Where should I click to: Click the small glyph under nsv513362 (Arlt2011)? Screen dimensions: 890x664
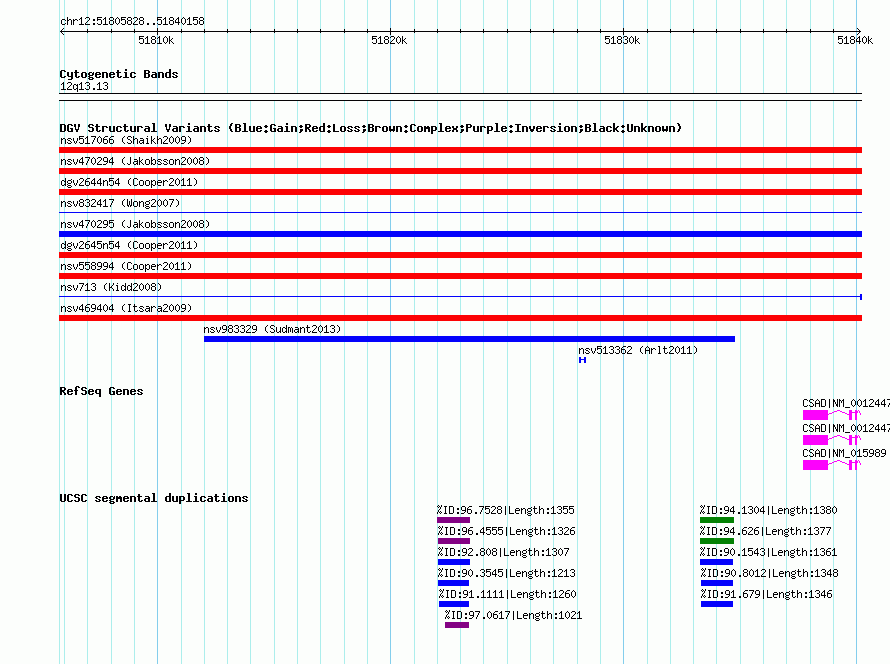(582, 360)
